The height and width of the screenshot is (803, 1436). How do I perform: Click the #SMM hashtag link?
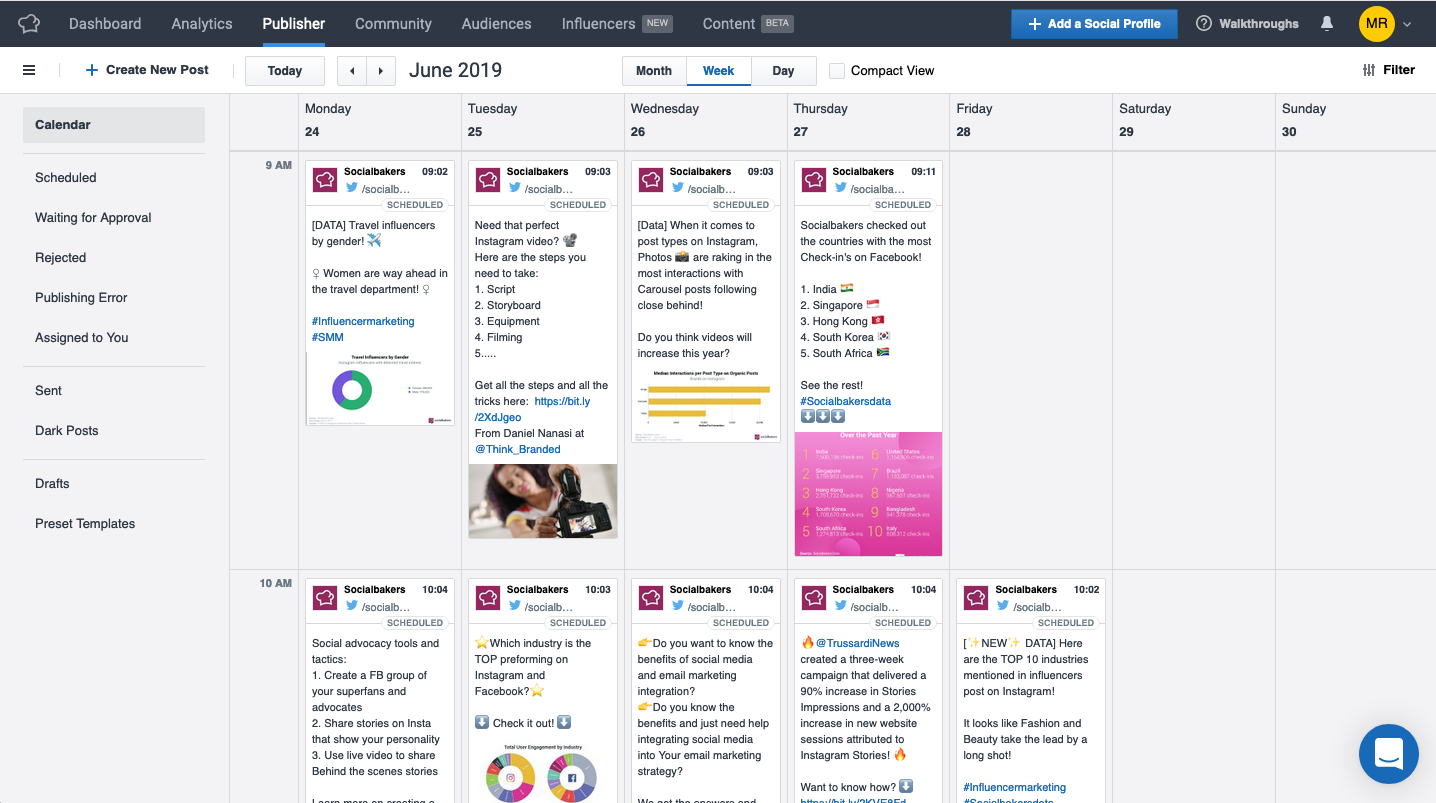(x=328, y=337)
